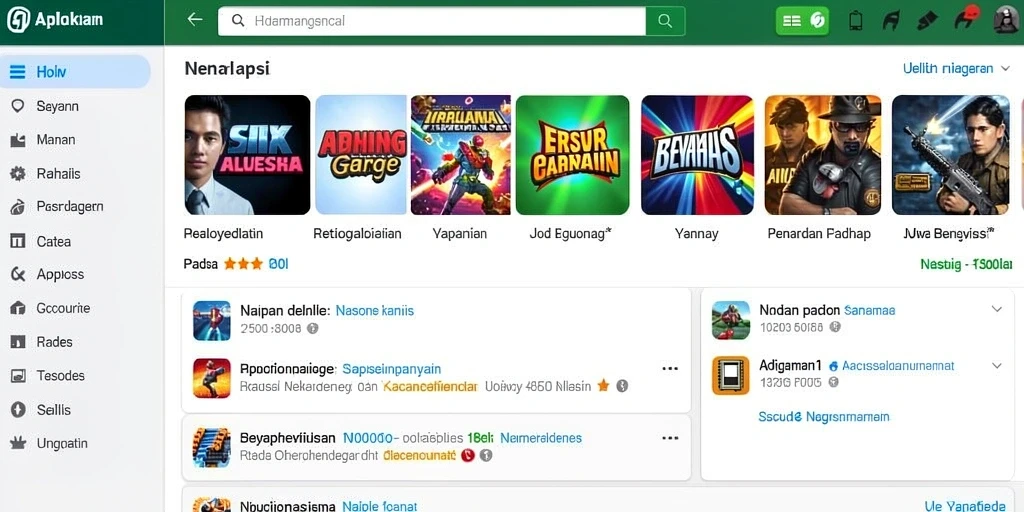Open the three-dot menu for Rpoctionpaiioge
The height and width of the screenshot is (512, 1024).
point(670,369)
